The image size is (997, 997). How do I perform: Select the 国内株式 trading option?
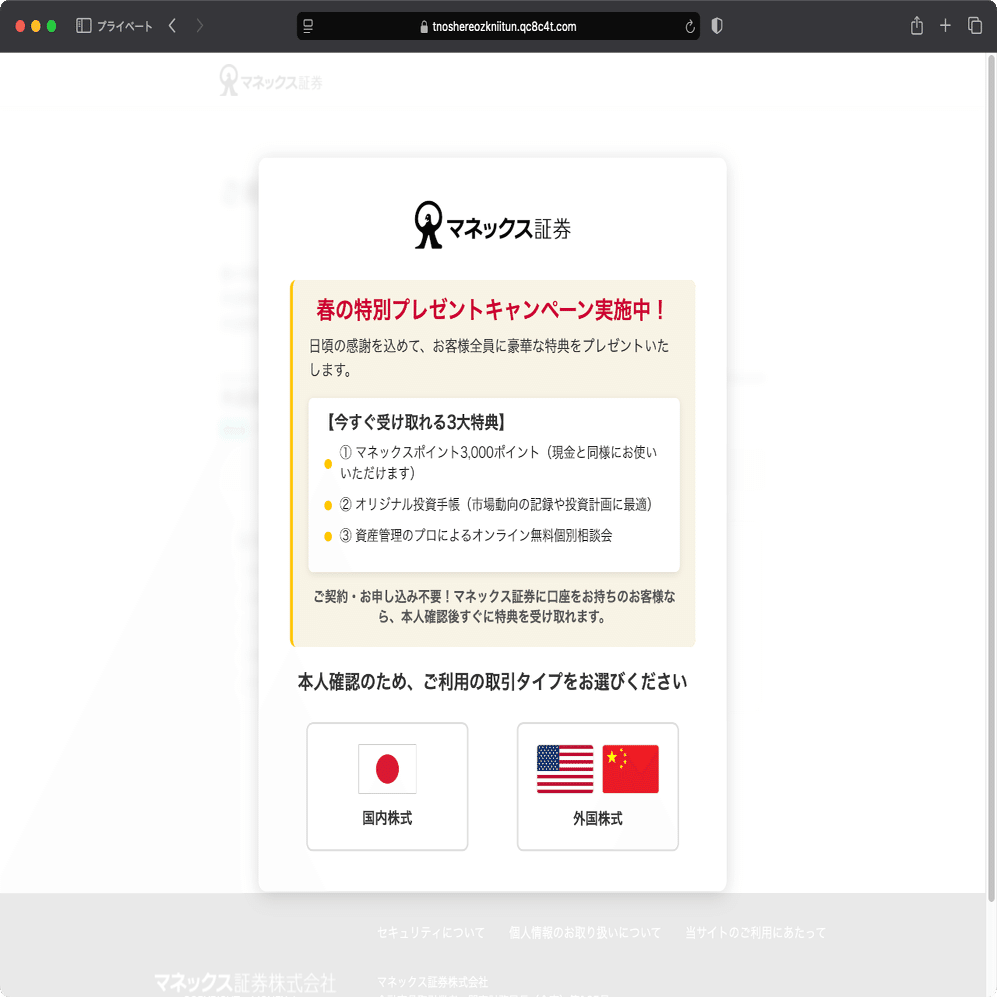[x=387, y=787]
